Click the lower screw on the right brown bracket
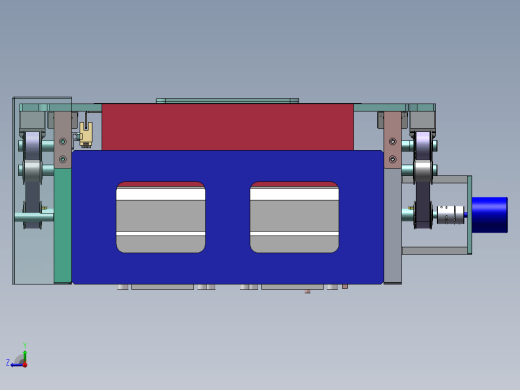The width and height of the screenshot is (520, 390). point(393,159)
